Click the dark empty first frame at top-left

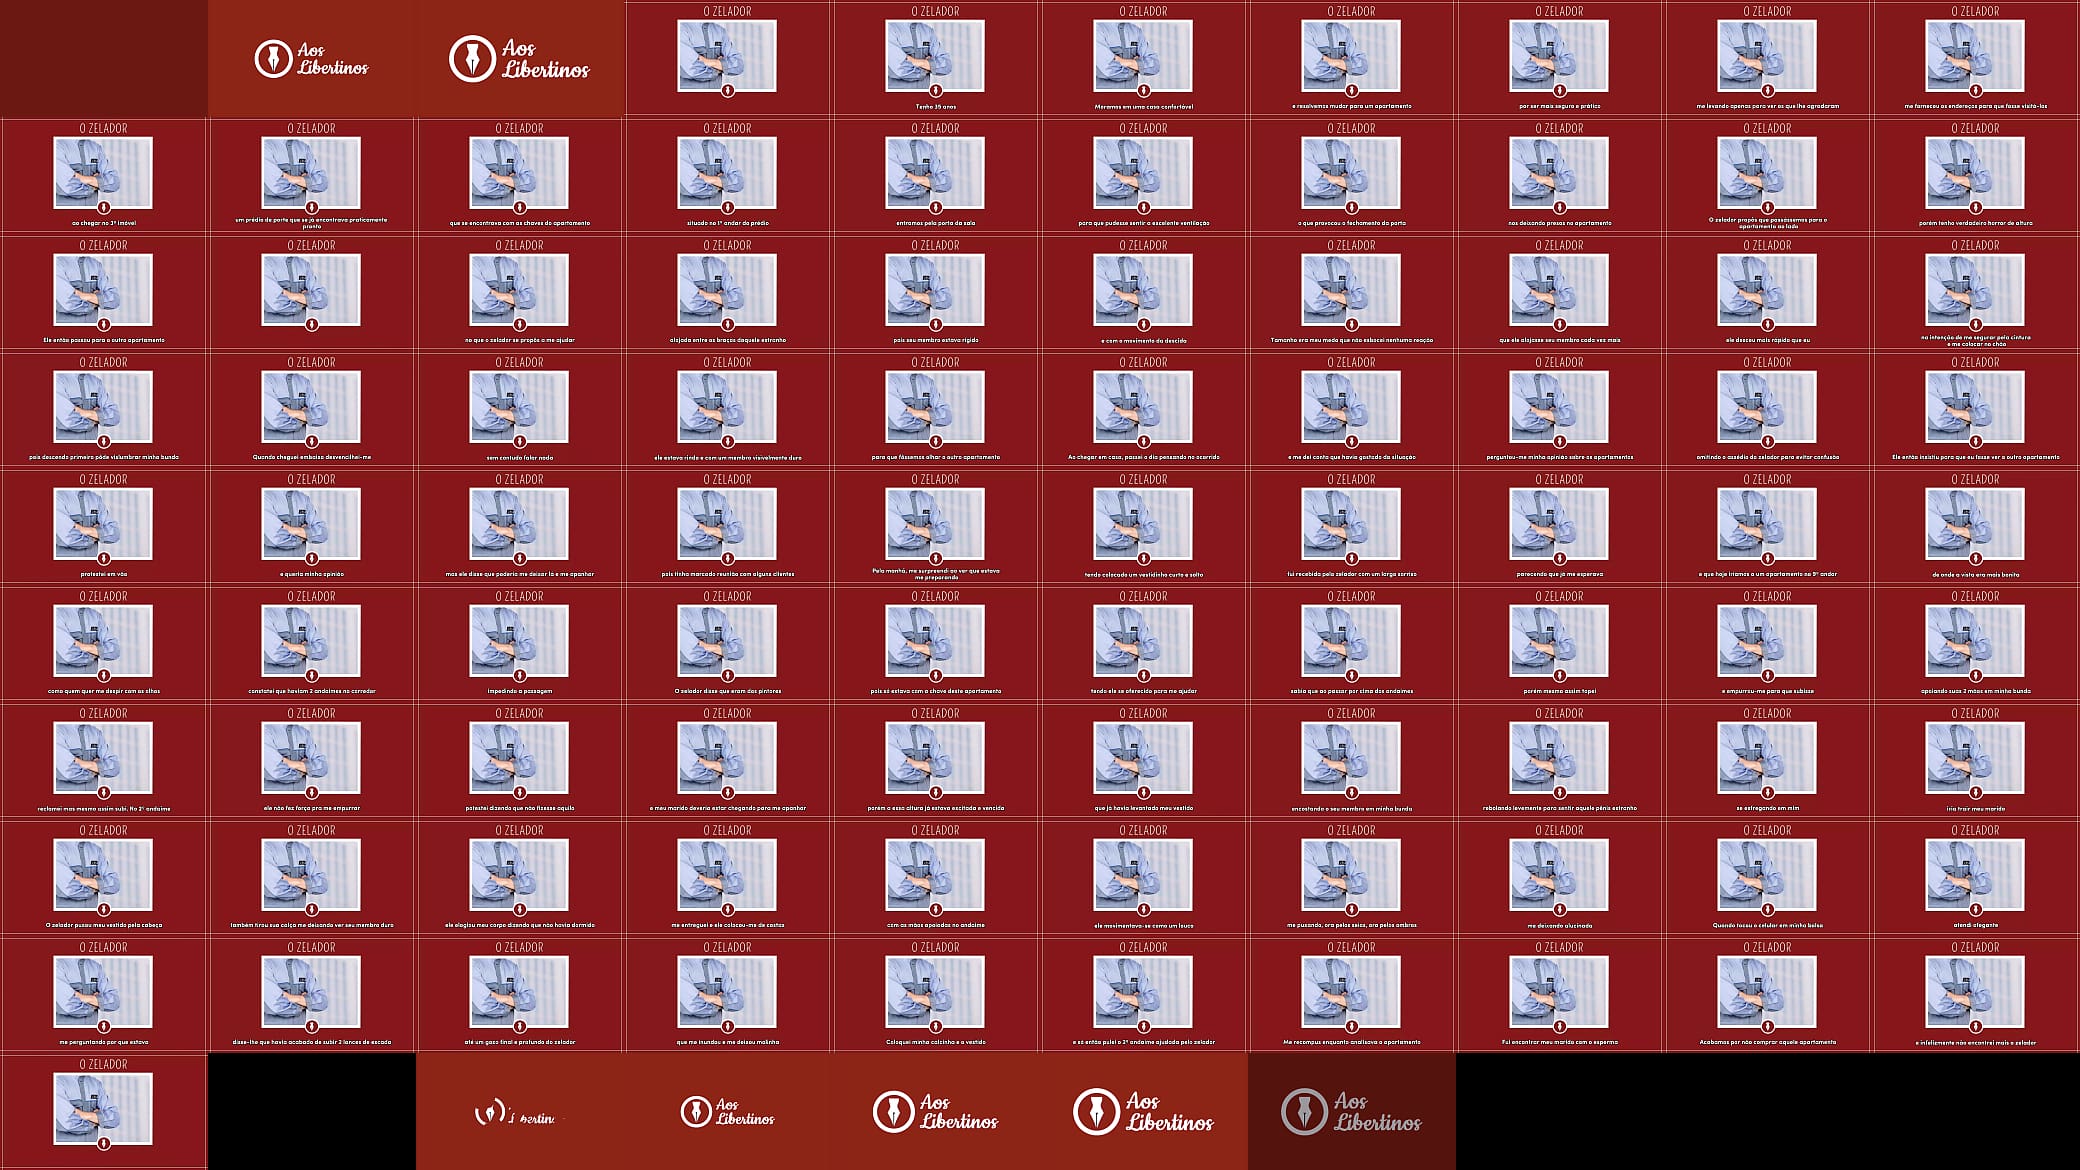[x=103, y=58]
